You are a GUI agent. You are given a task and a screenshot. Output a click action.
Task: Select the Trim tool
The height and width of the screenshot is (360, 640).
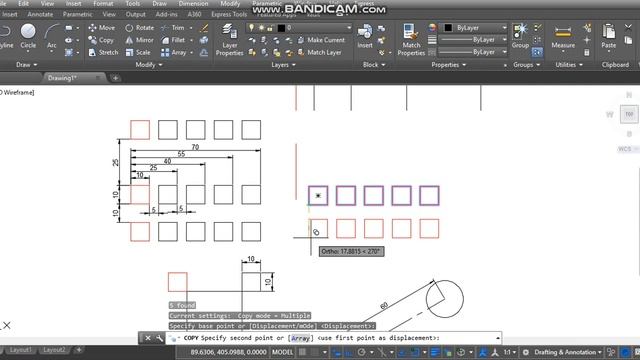(x=173, y=28)
